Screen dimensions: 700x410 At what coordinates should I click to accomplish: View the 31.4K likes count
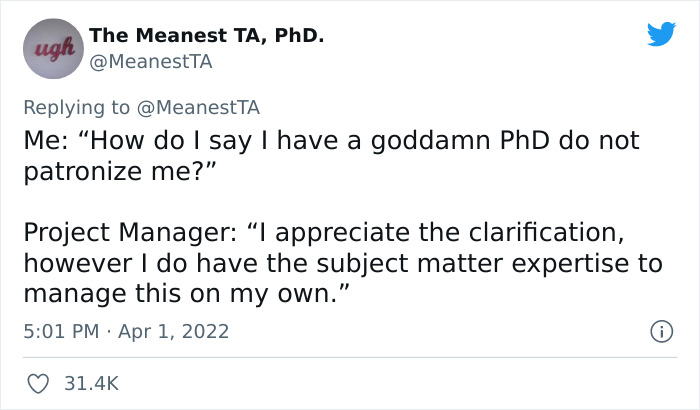[92, 383]
